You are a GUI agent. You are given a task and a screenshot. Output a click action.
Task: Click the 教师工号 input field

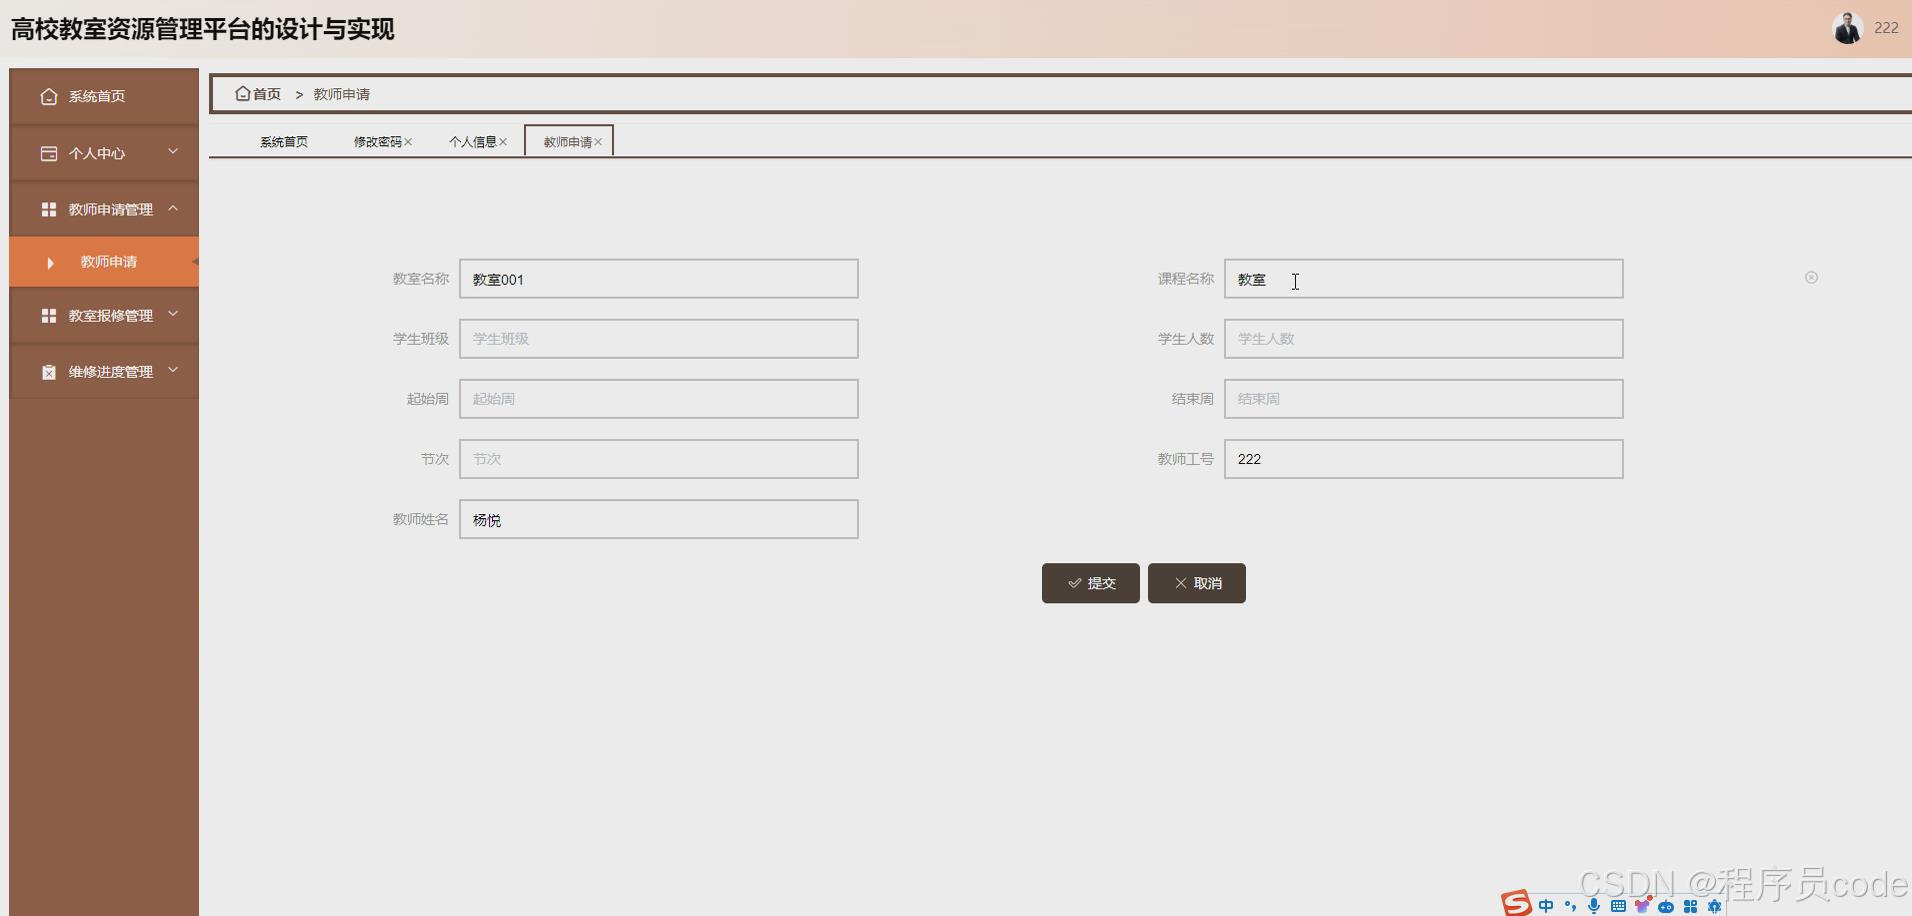pos(1423,459)
